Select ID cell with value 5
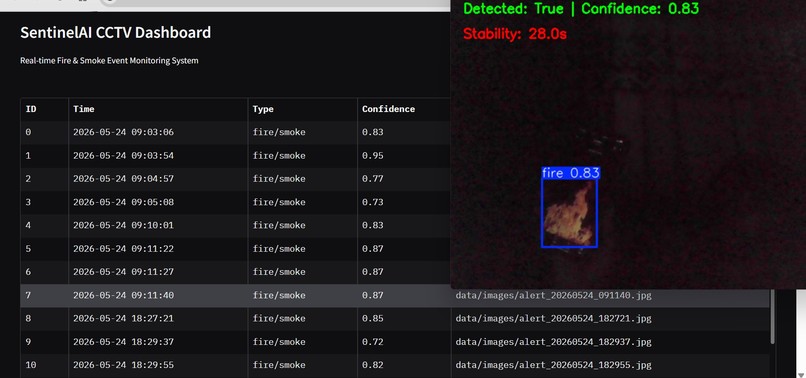The image size is (806, 378). coord(44,249)
